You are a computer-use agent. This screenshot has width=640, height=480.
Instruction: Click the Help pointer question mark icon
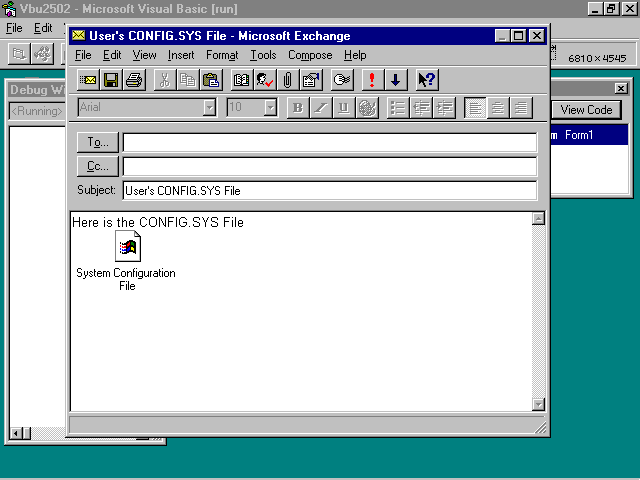click(x=427, y=80)
